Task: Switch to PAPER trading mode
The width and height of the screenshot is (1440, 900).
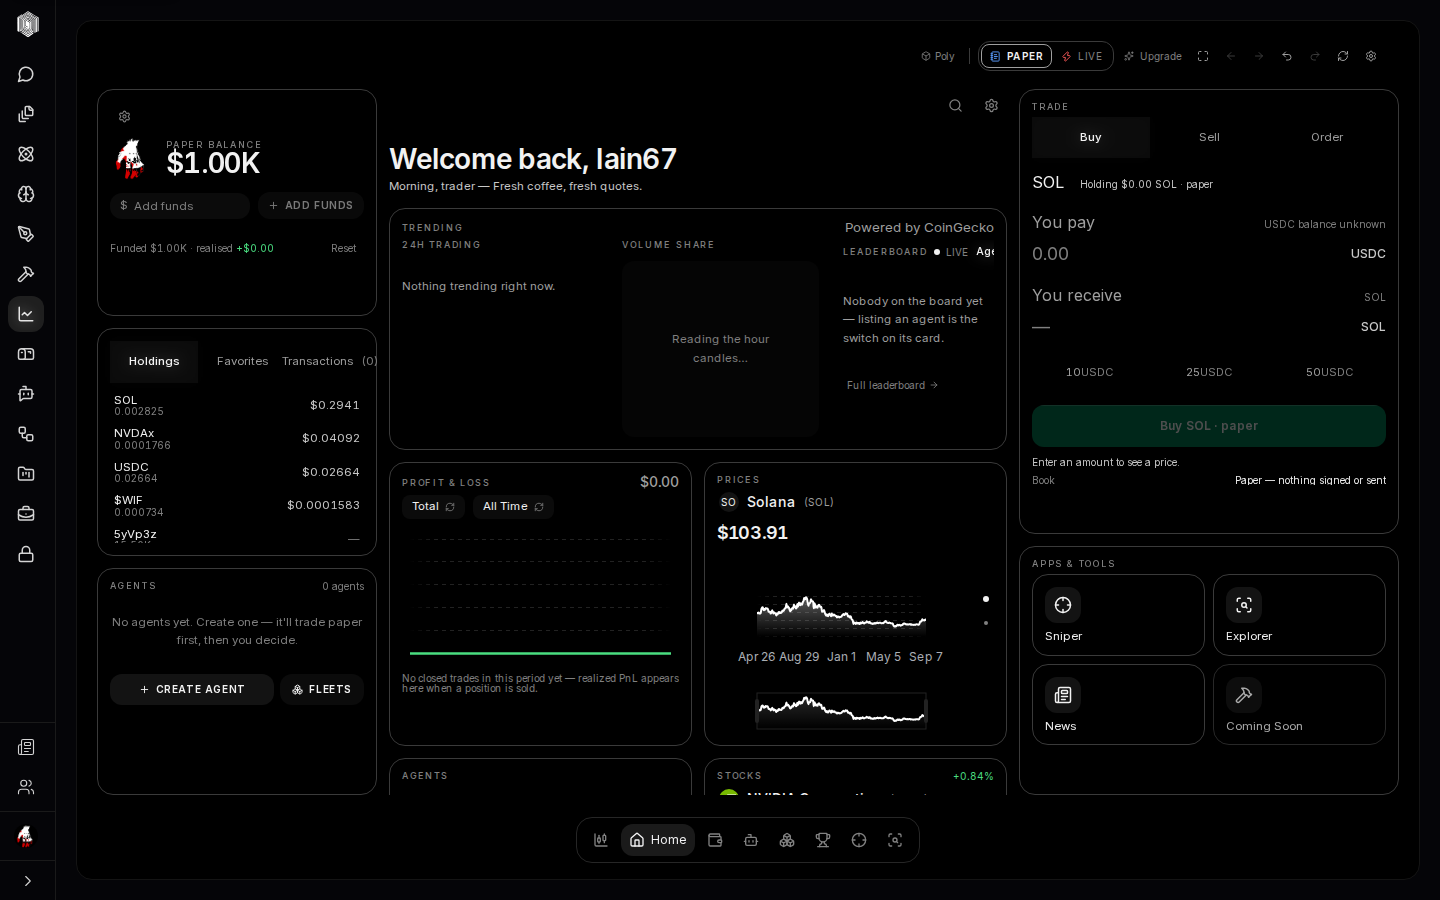Action: [x=1016, y=56]
